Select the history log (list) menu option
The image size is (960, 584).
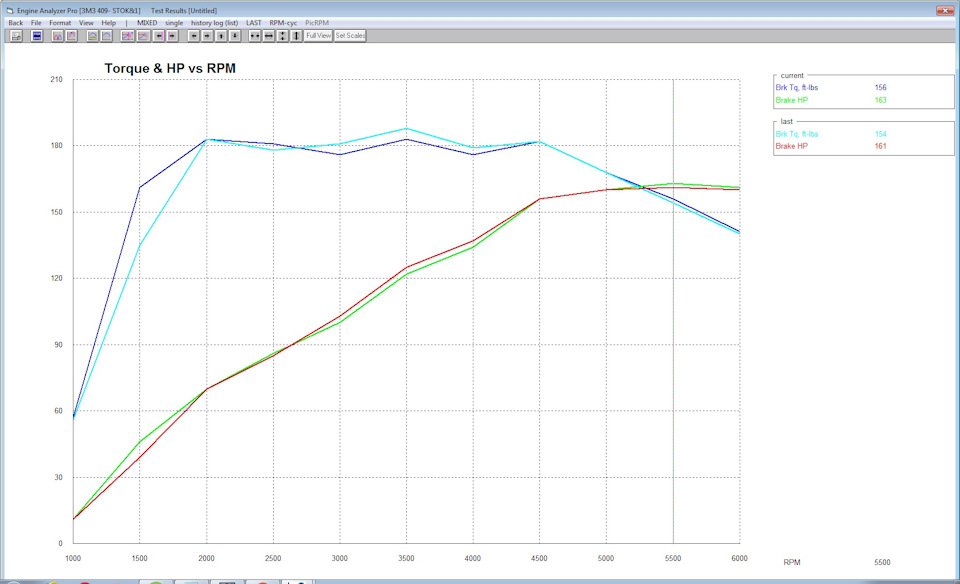pos(214,22)
